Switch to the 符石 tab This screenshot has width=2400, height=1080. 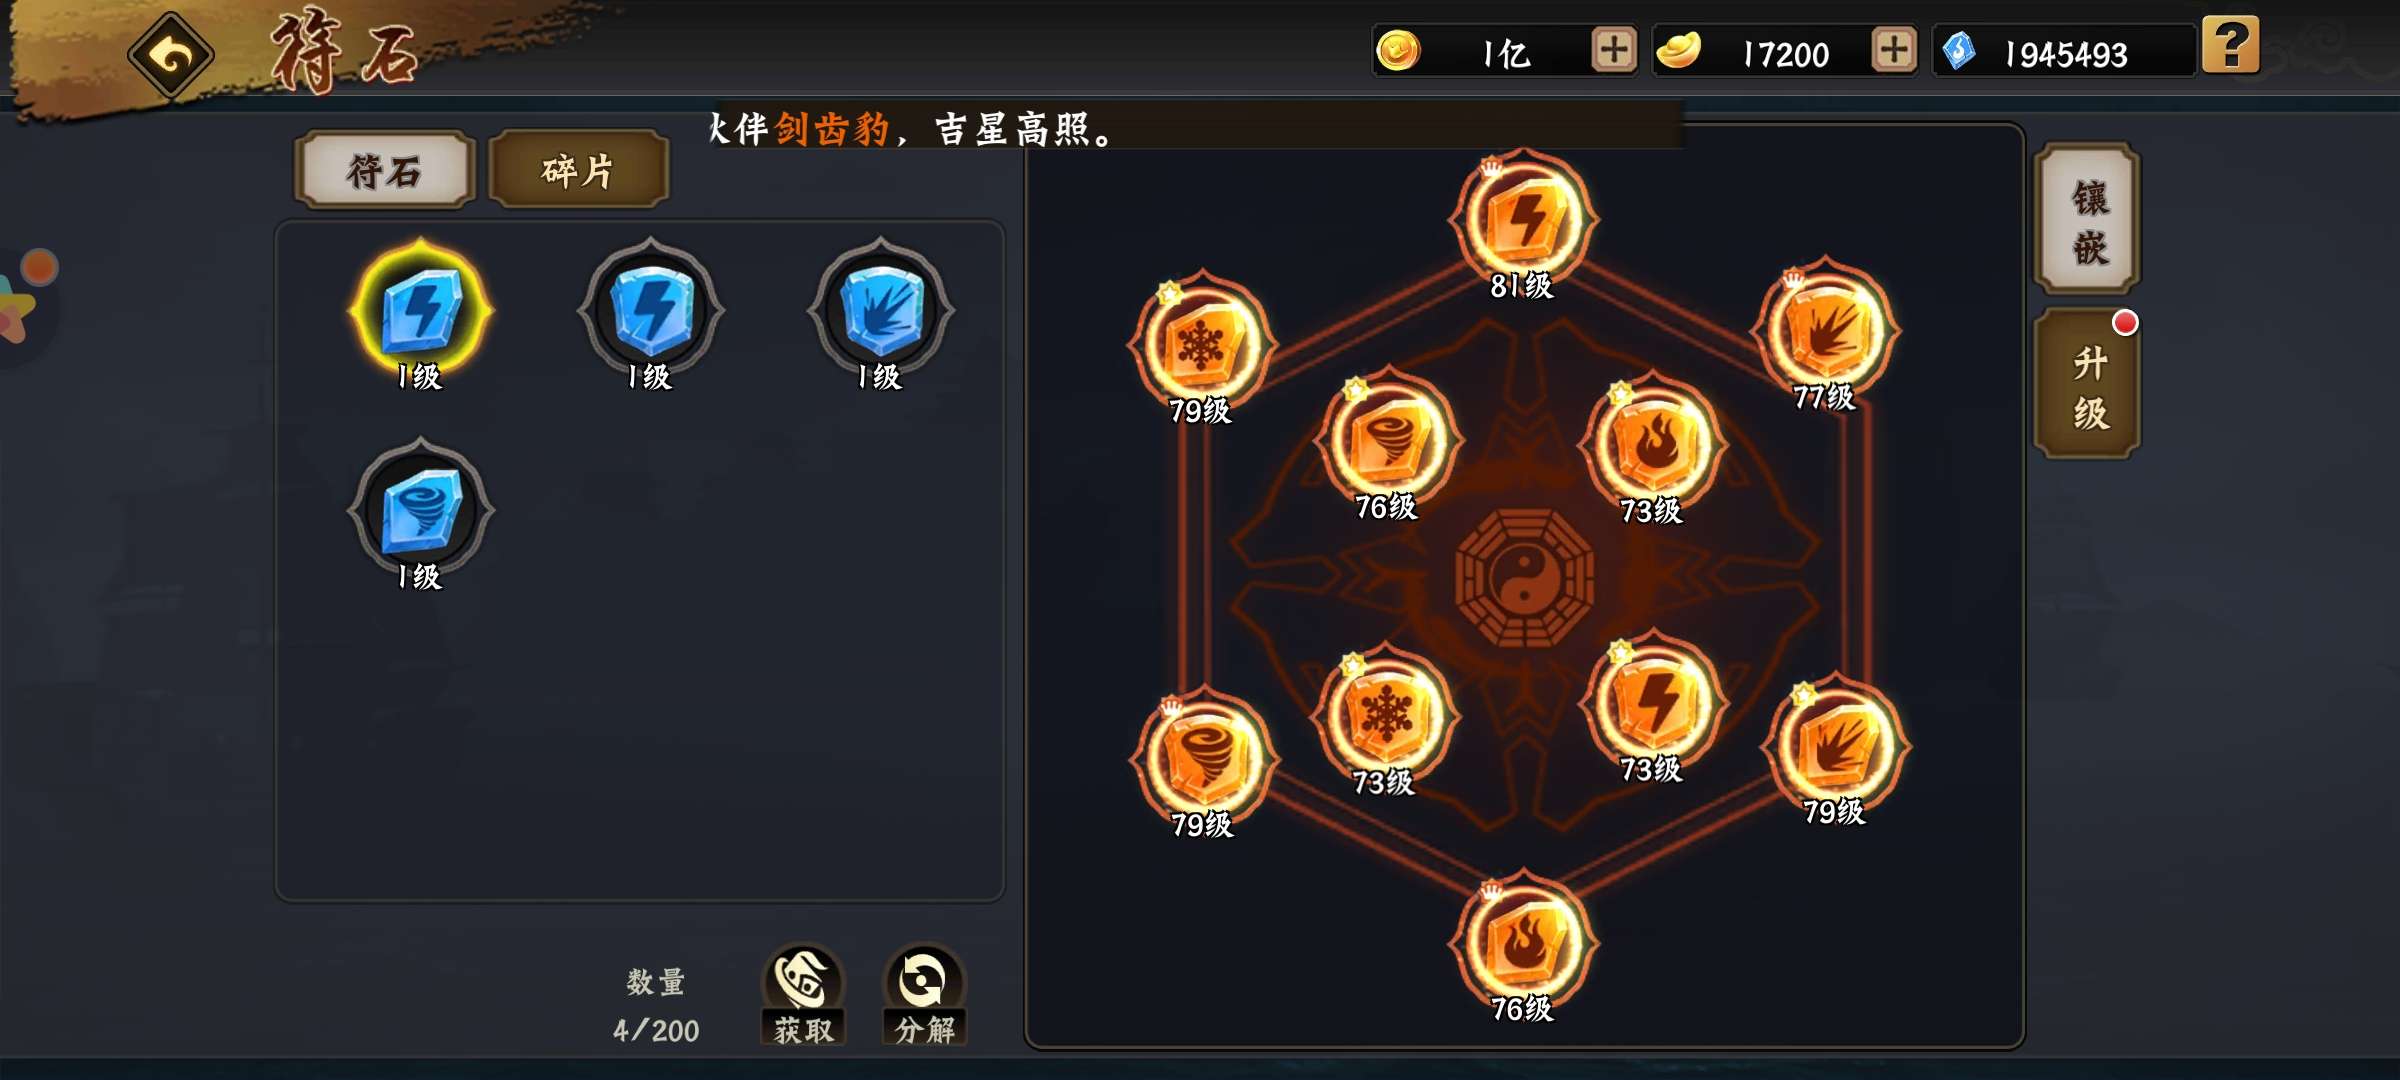tap(385, 170)
